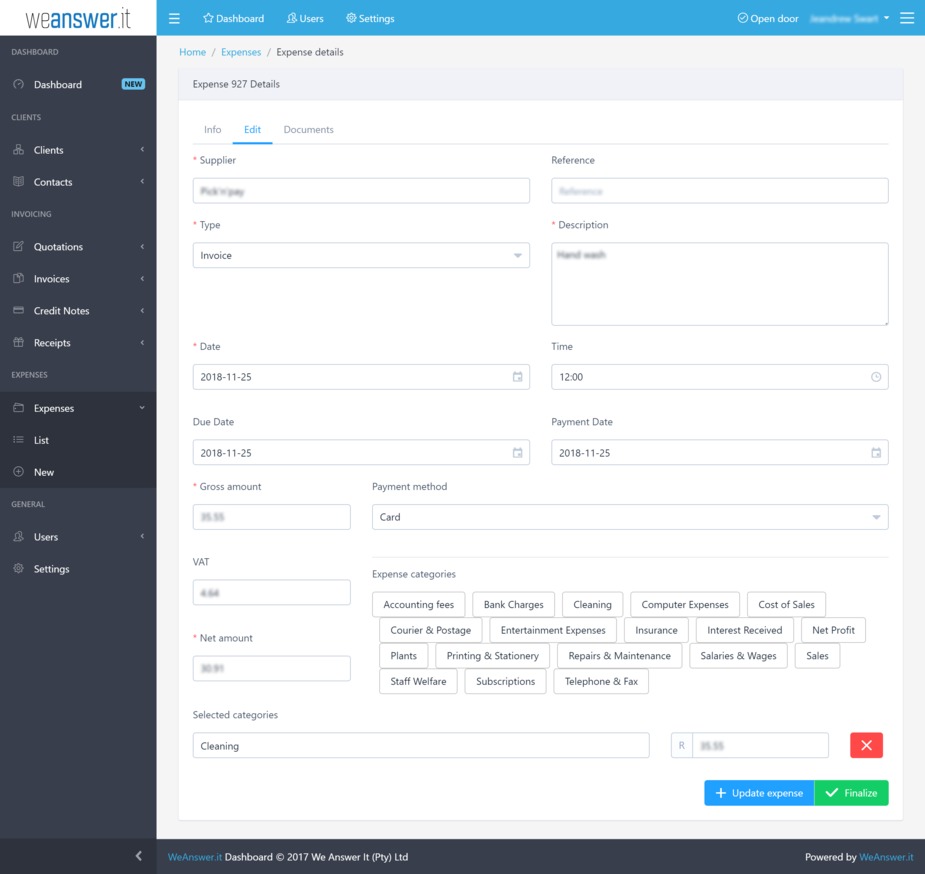Switch to the Documents tab
925x874 pixels.
[309, 130]
